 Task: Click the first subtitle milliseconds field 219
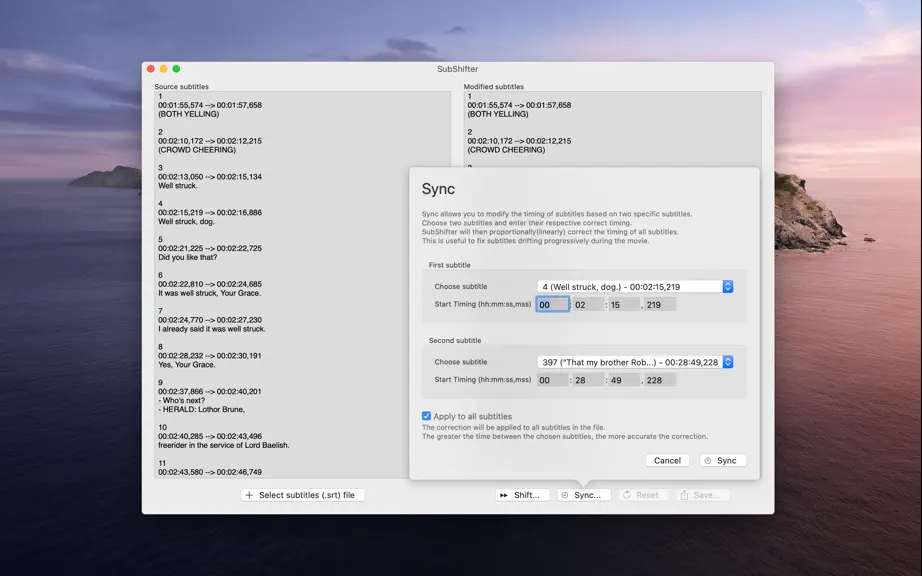click(x=660, y=304)
